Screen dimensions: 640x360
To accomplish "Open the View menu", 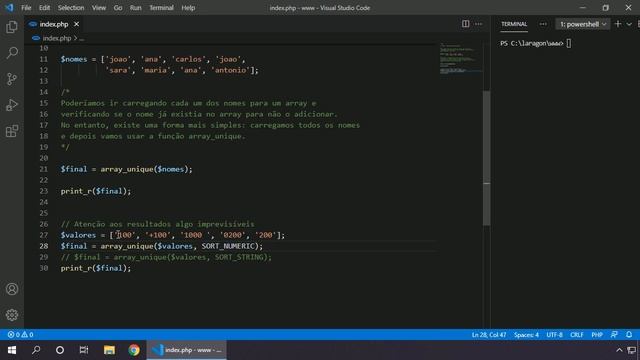I will pos(98,8).
